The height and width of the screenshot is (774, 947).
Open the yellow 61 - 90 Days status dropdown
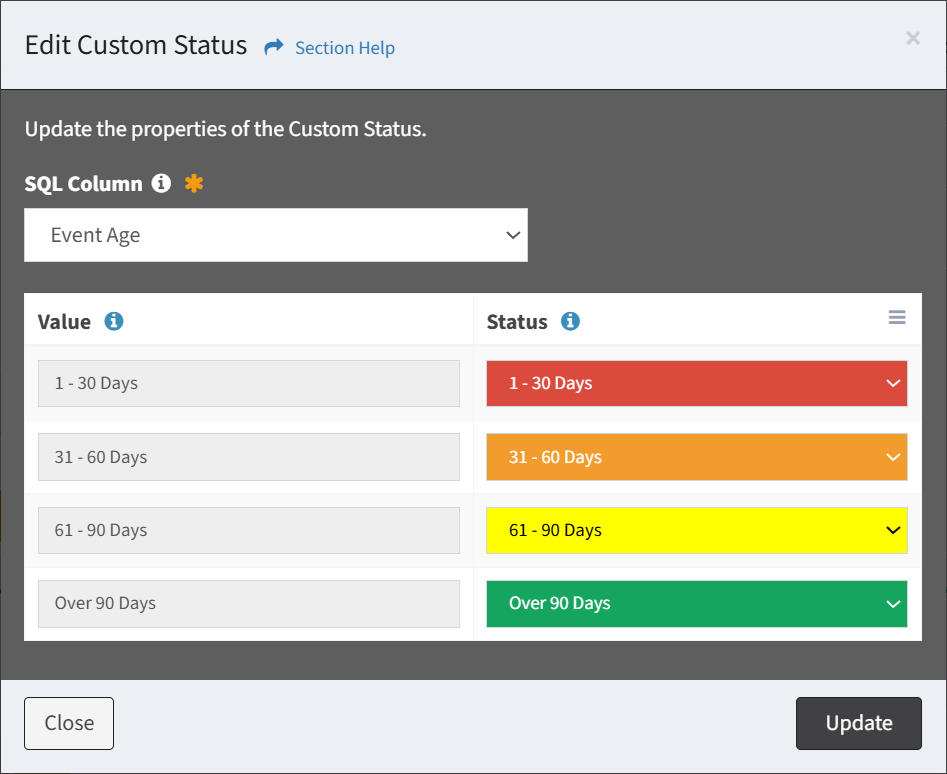click(x=696, y=530)
